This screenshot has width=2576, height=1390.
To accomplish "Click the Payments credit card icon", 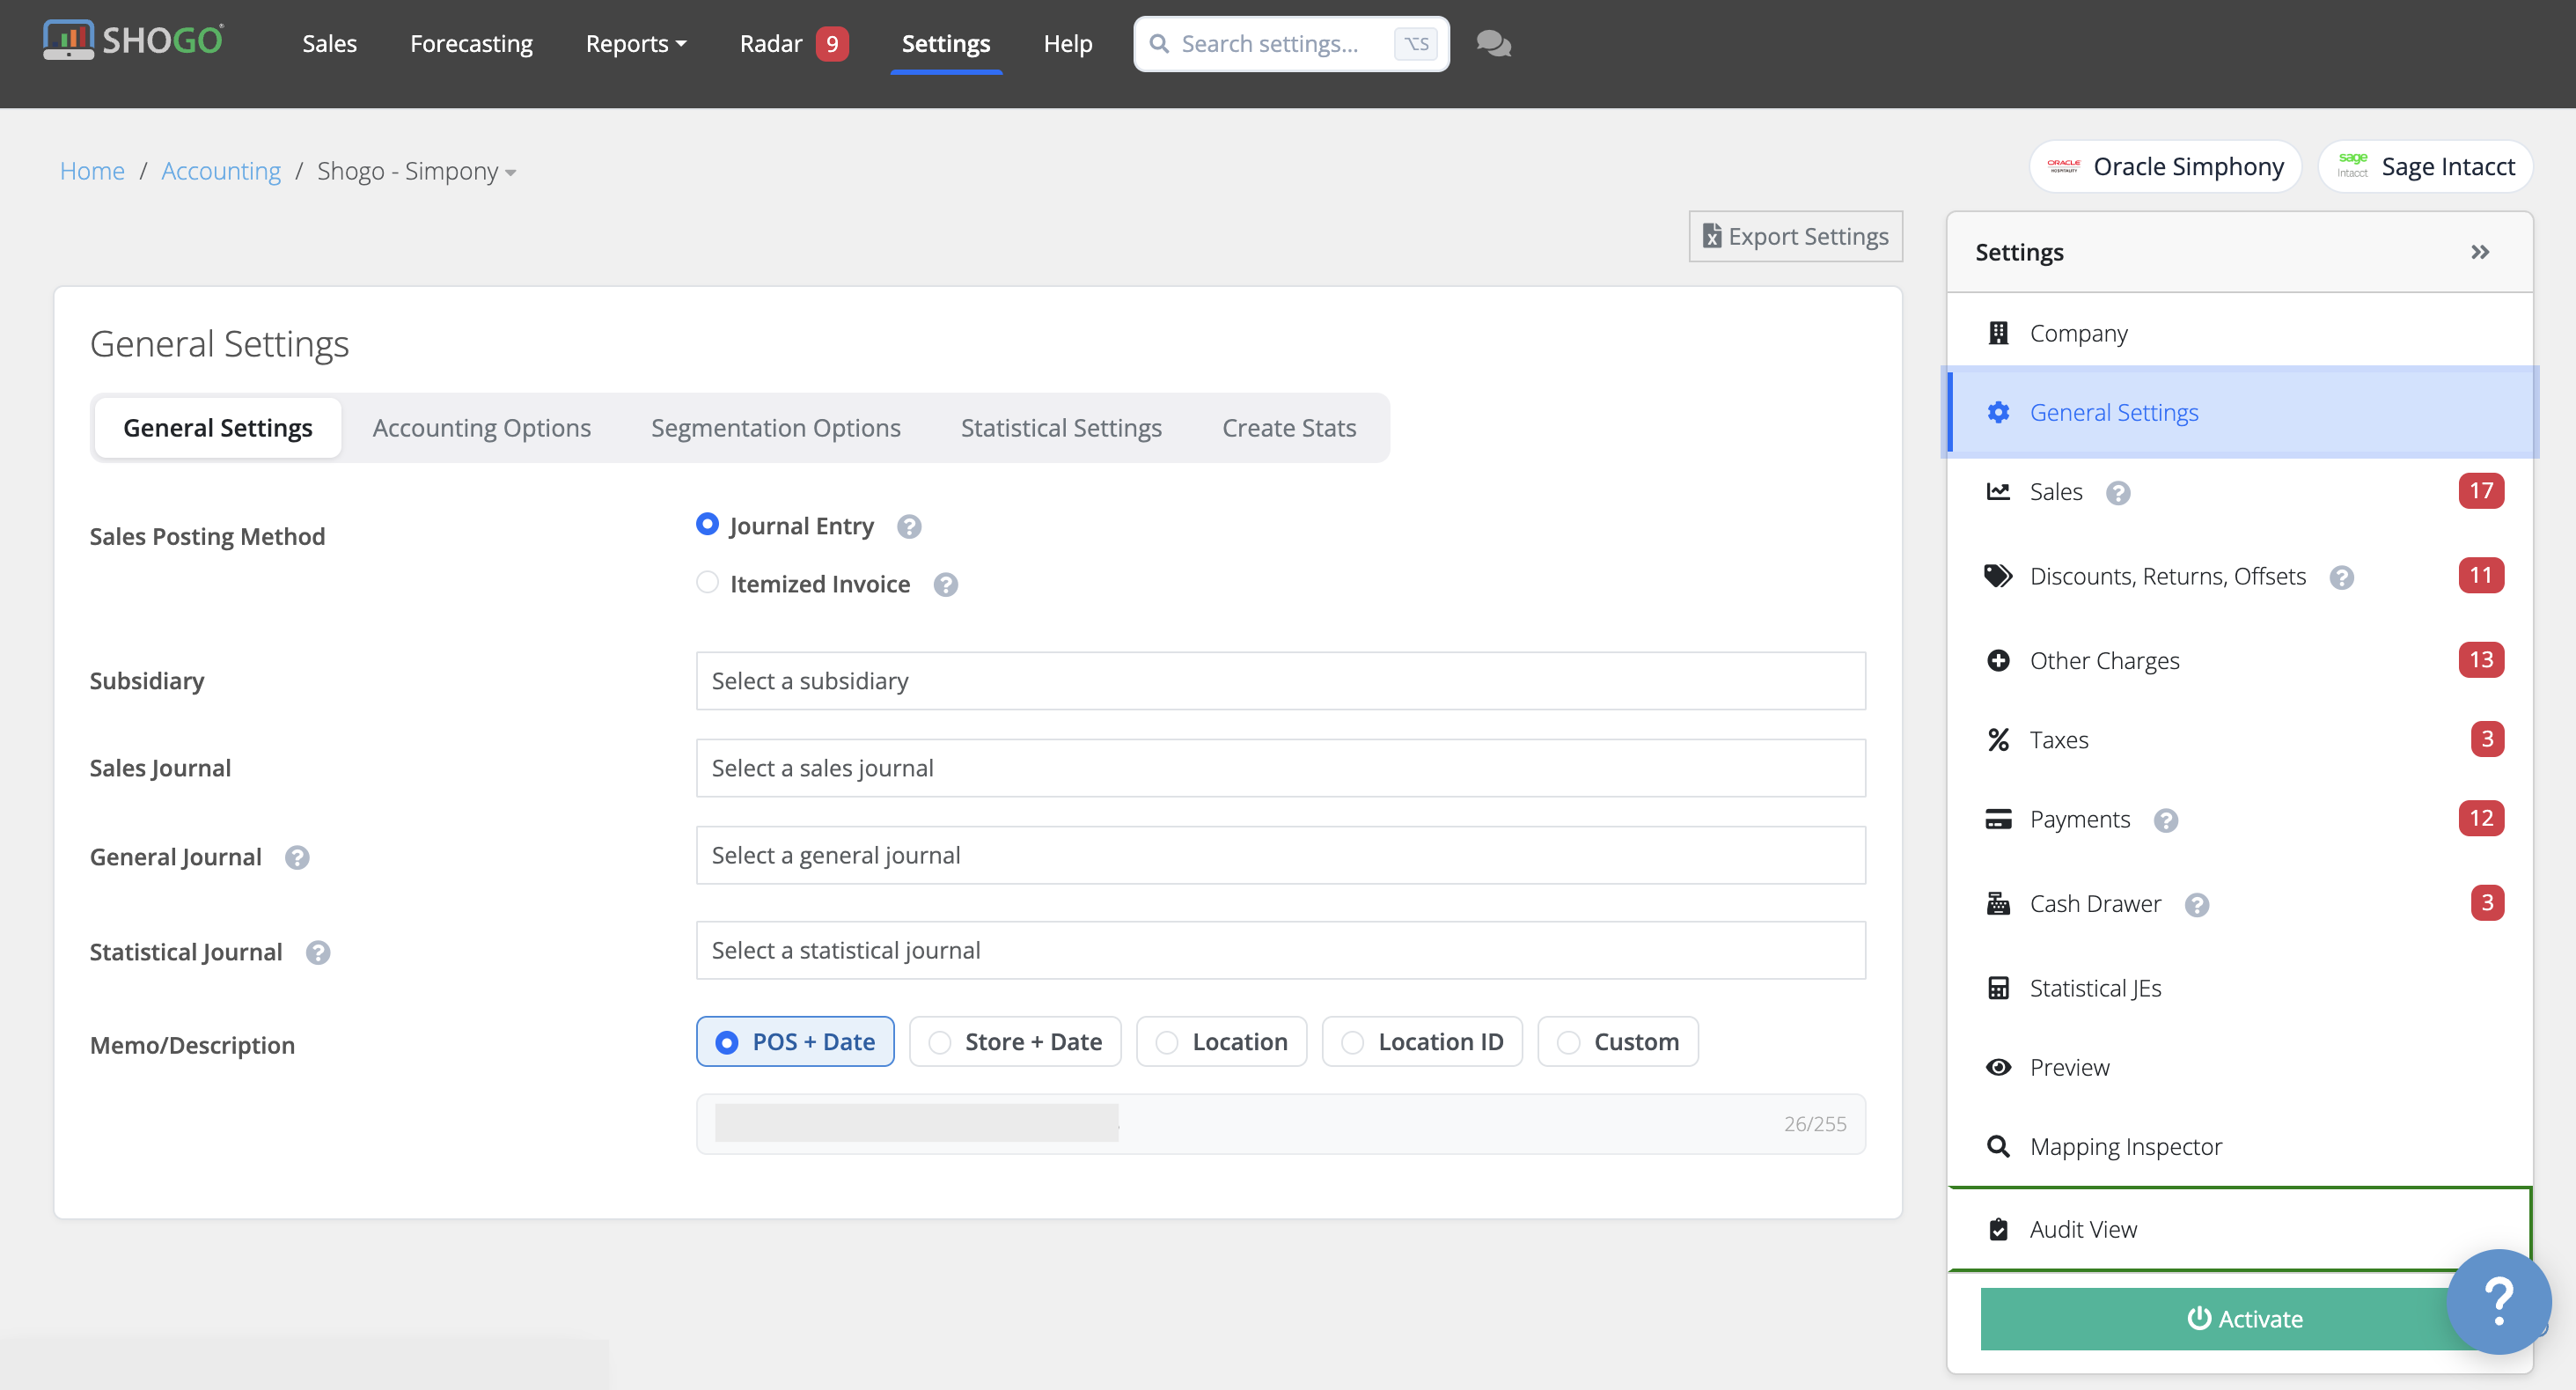I will (x=1998, y=819).
